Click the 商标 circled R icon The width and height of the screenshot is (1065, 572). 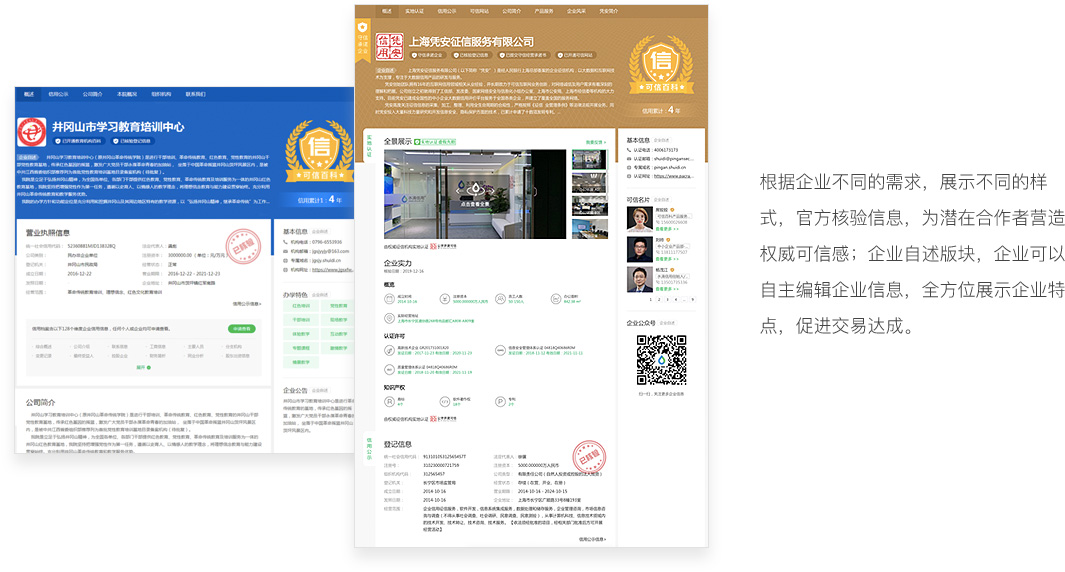pyautogui.click(x=389, y=401)
